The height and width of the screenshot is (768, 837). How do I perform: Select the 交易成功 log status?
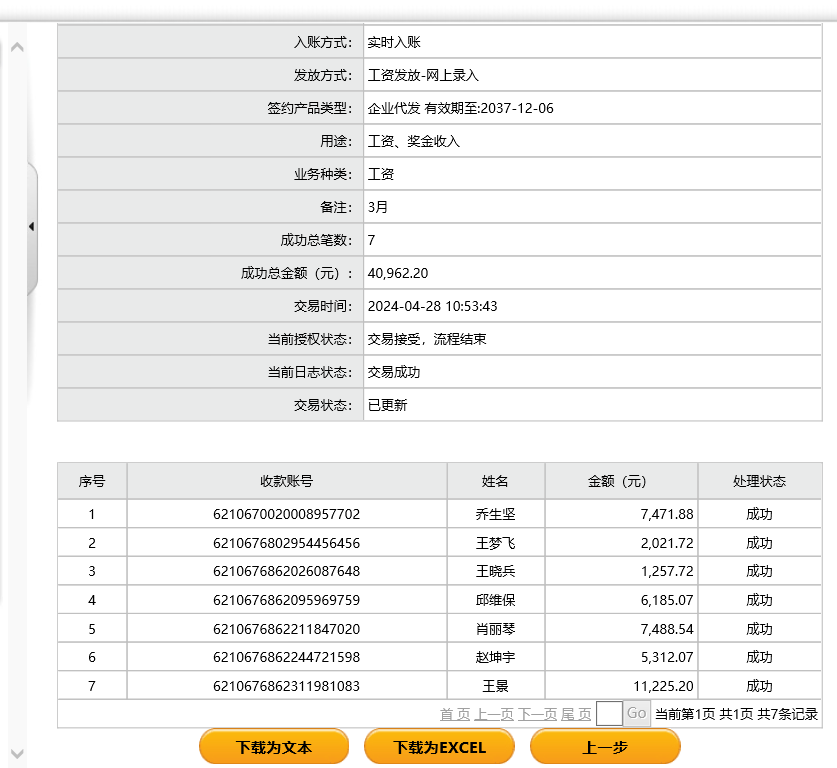click(x=394, y=373)
